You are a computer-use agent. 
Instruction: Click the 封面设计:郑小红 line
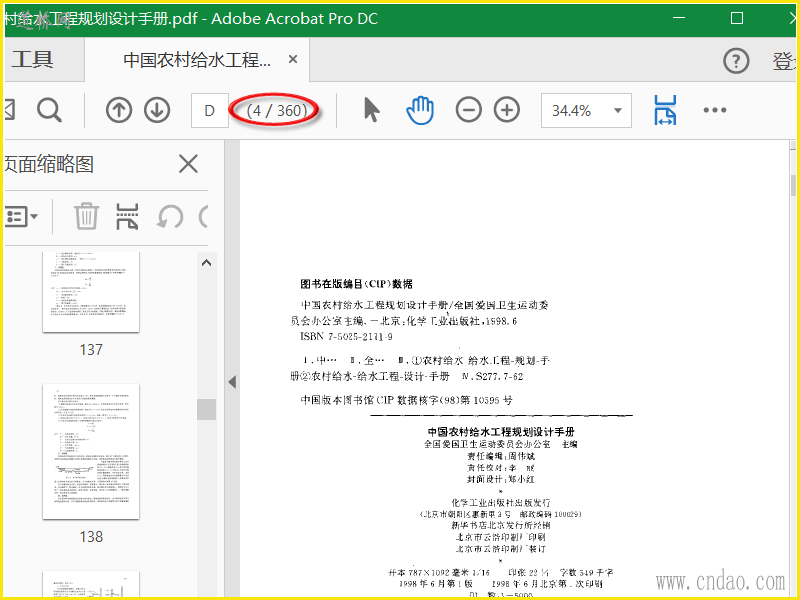[x=501, y=480]
